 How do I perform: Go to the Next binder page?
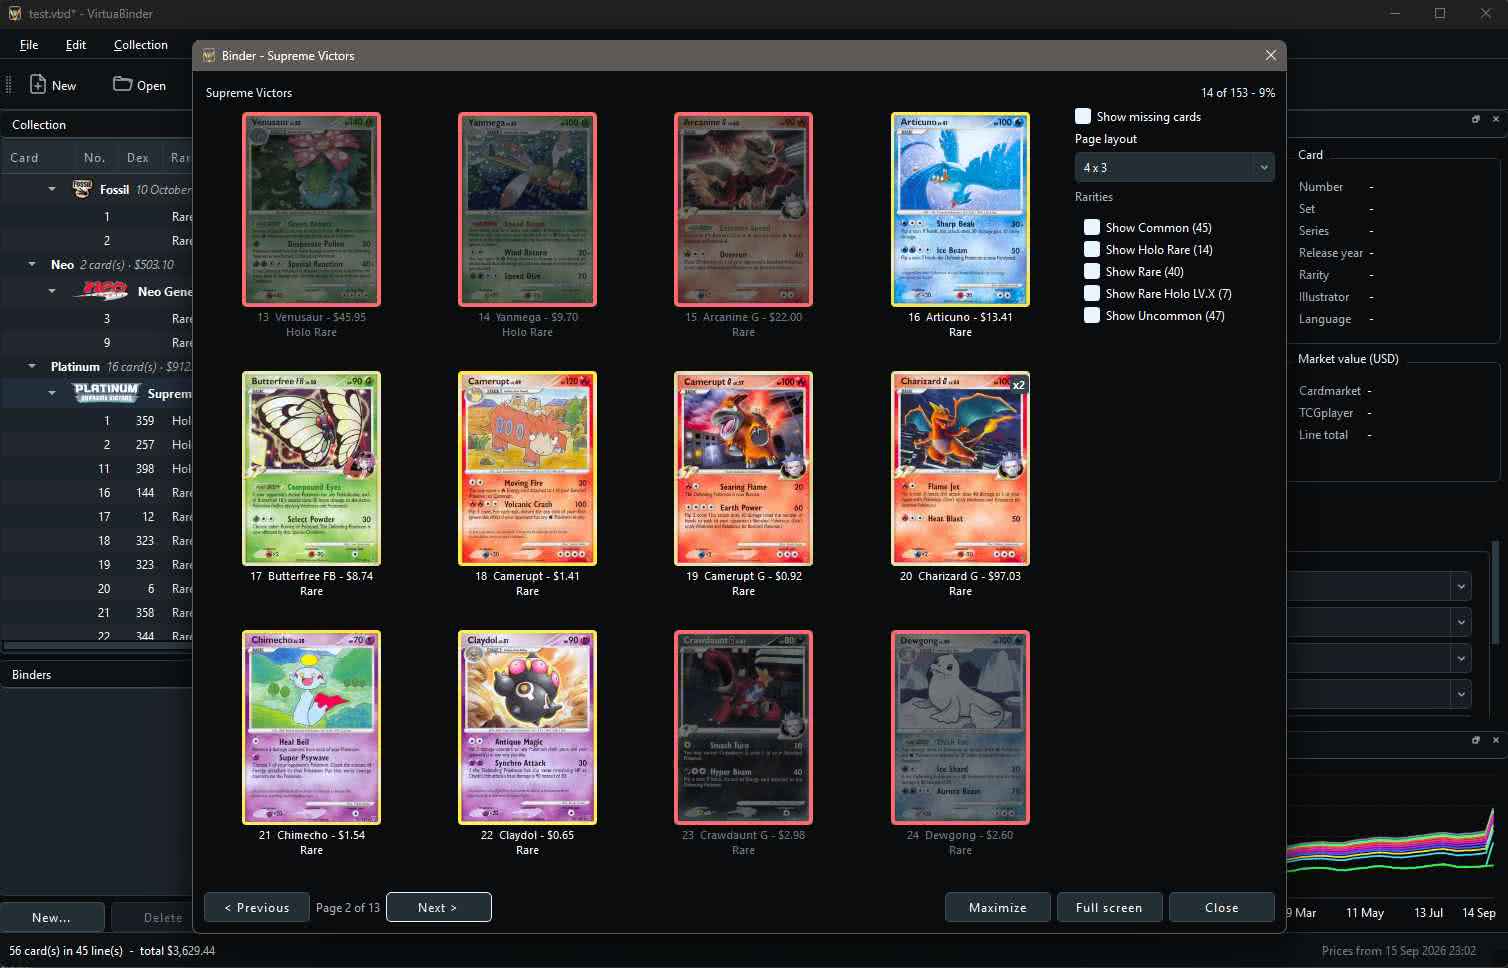point(438,907)
